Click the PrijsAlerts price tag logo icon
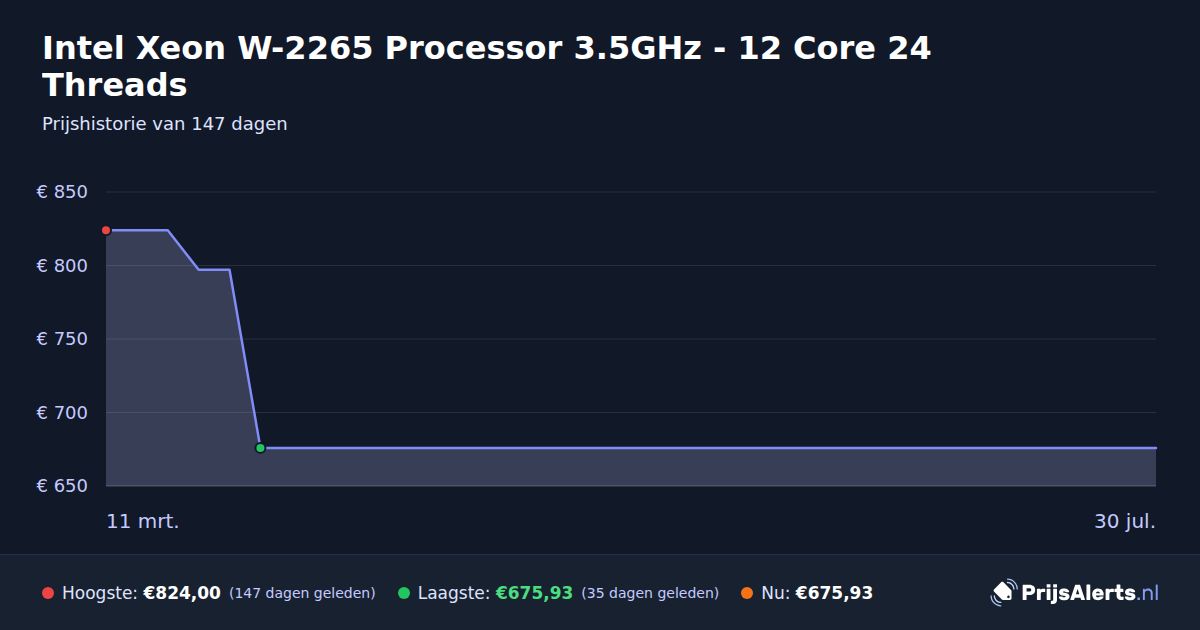Viewport: 1200px width, 630px height. click(1003, 593)
